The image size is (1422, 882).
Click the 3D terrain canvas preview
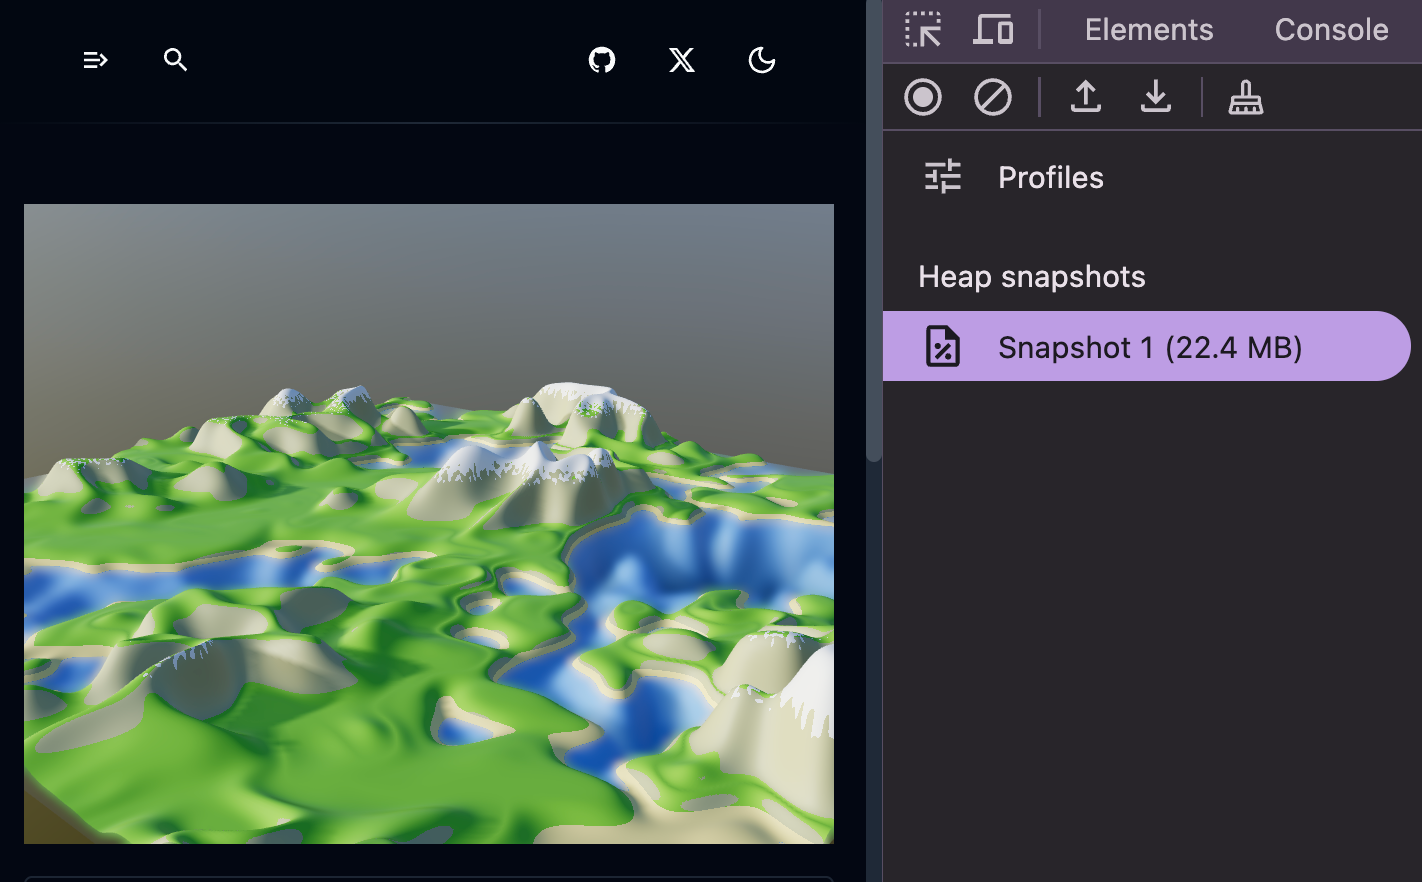point(428,523)
